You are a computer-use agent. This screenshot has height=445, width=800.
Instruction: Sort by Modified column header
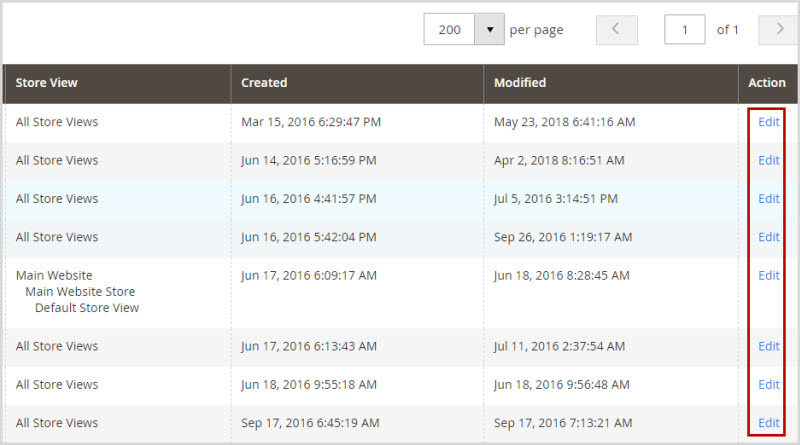pyautogui.click(x=520, y=83)
